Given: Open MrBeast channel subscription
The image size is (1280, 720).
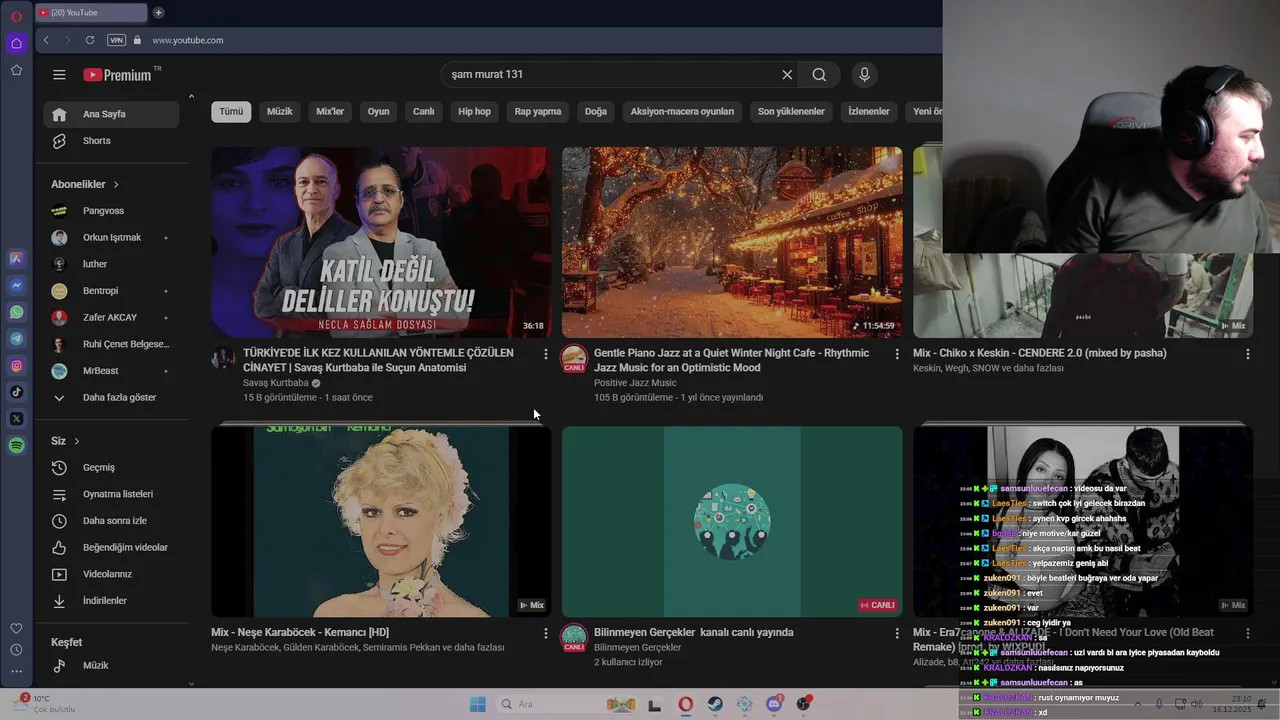Looking at the screenshot, I should click(111, 371).
